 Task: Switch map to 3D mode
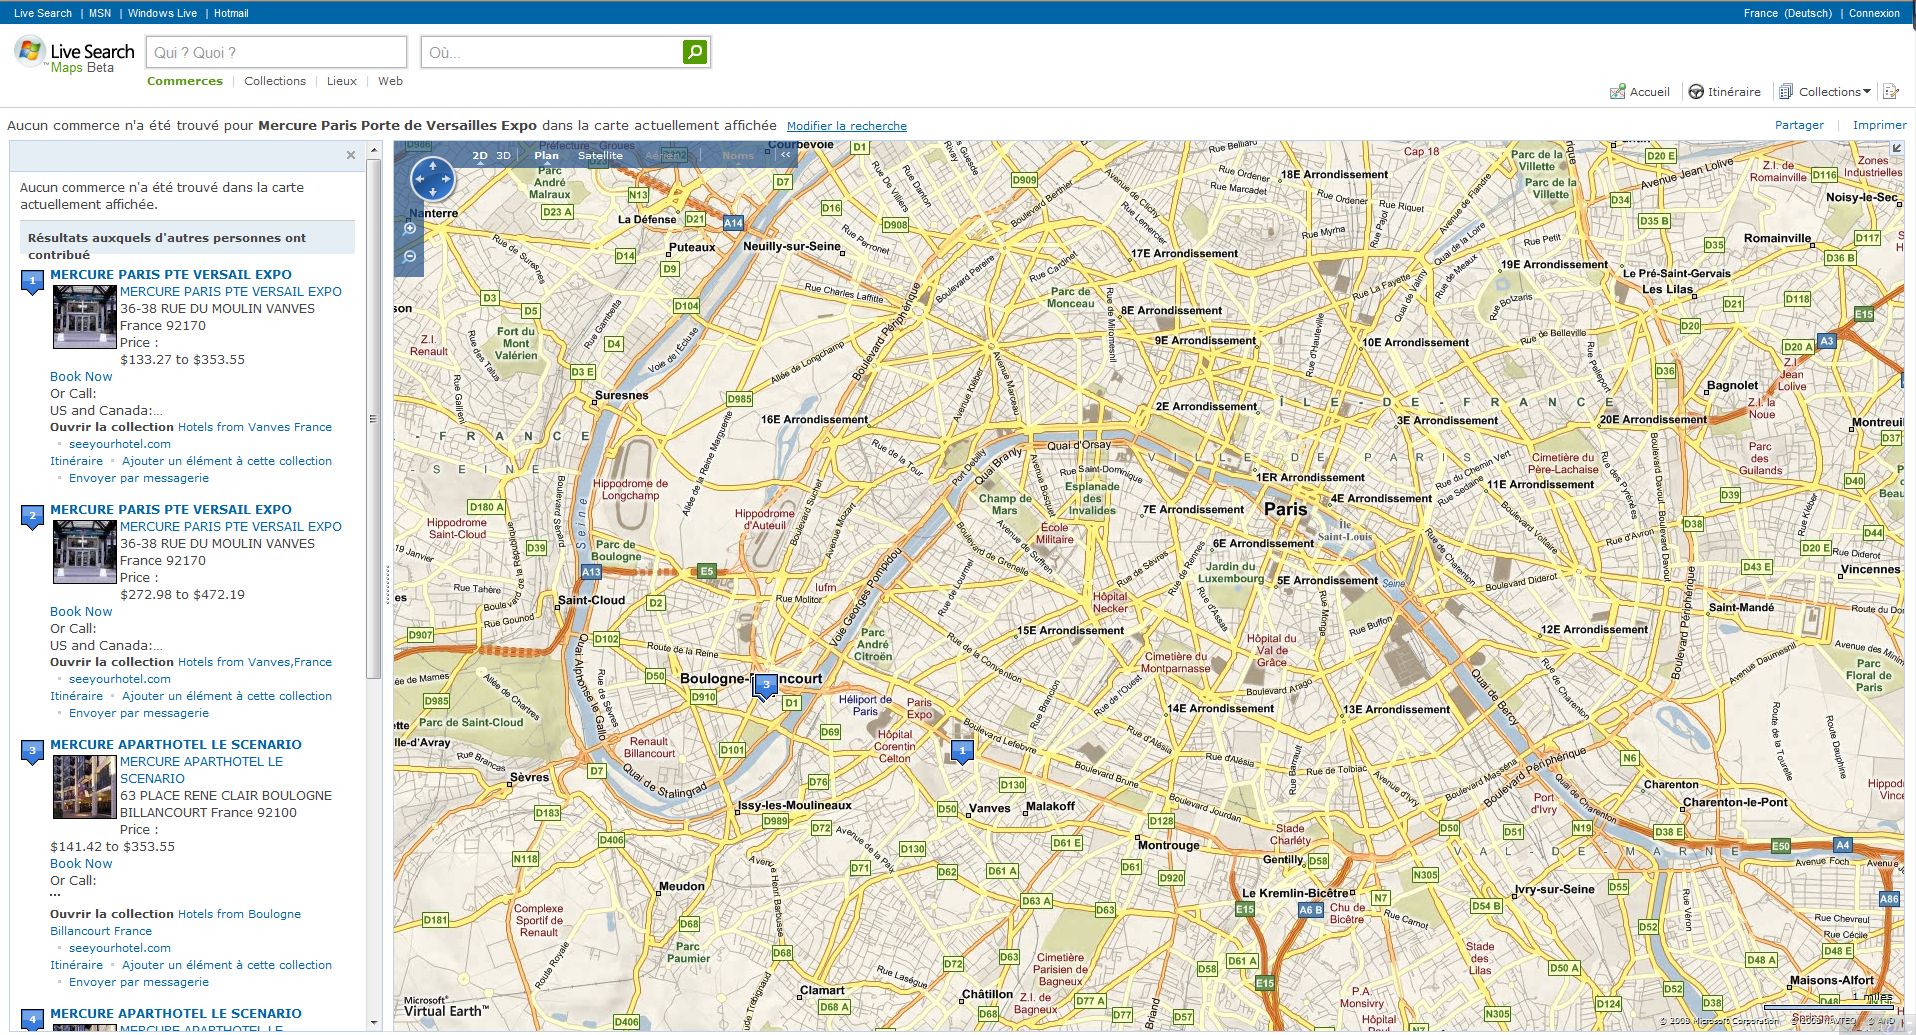(x=503, y=155)
